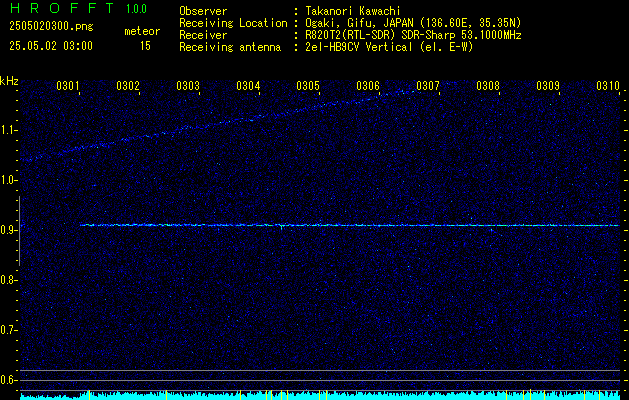Click the 2505020300.png filename
Image resolution: width=629 pixels, height=400 pixels.
[x=51, y=26]
